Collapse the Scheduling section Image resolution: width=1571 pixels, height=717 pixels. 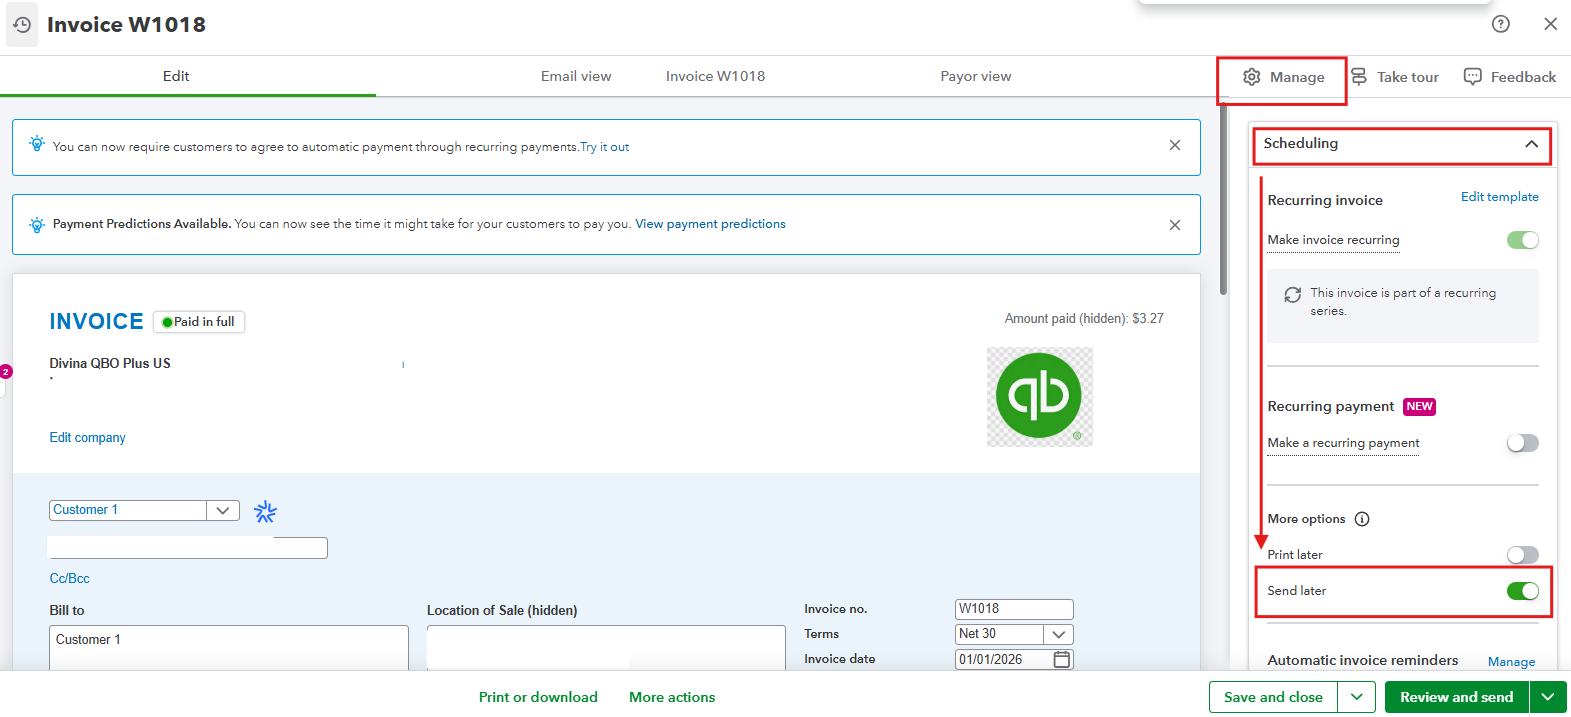point(1531,144)
